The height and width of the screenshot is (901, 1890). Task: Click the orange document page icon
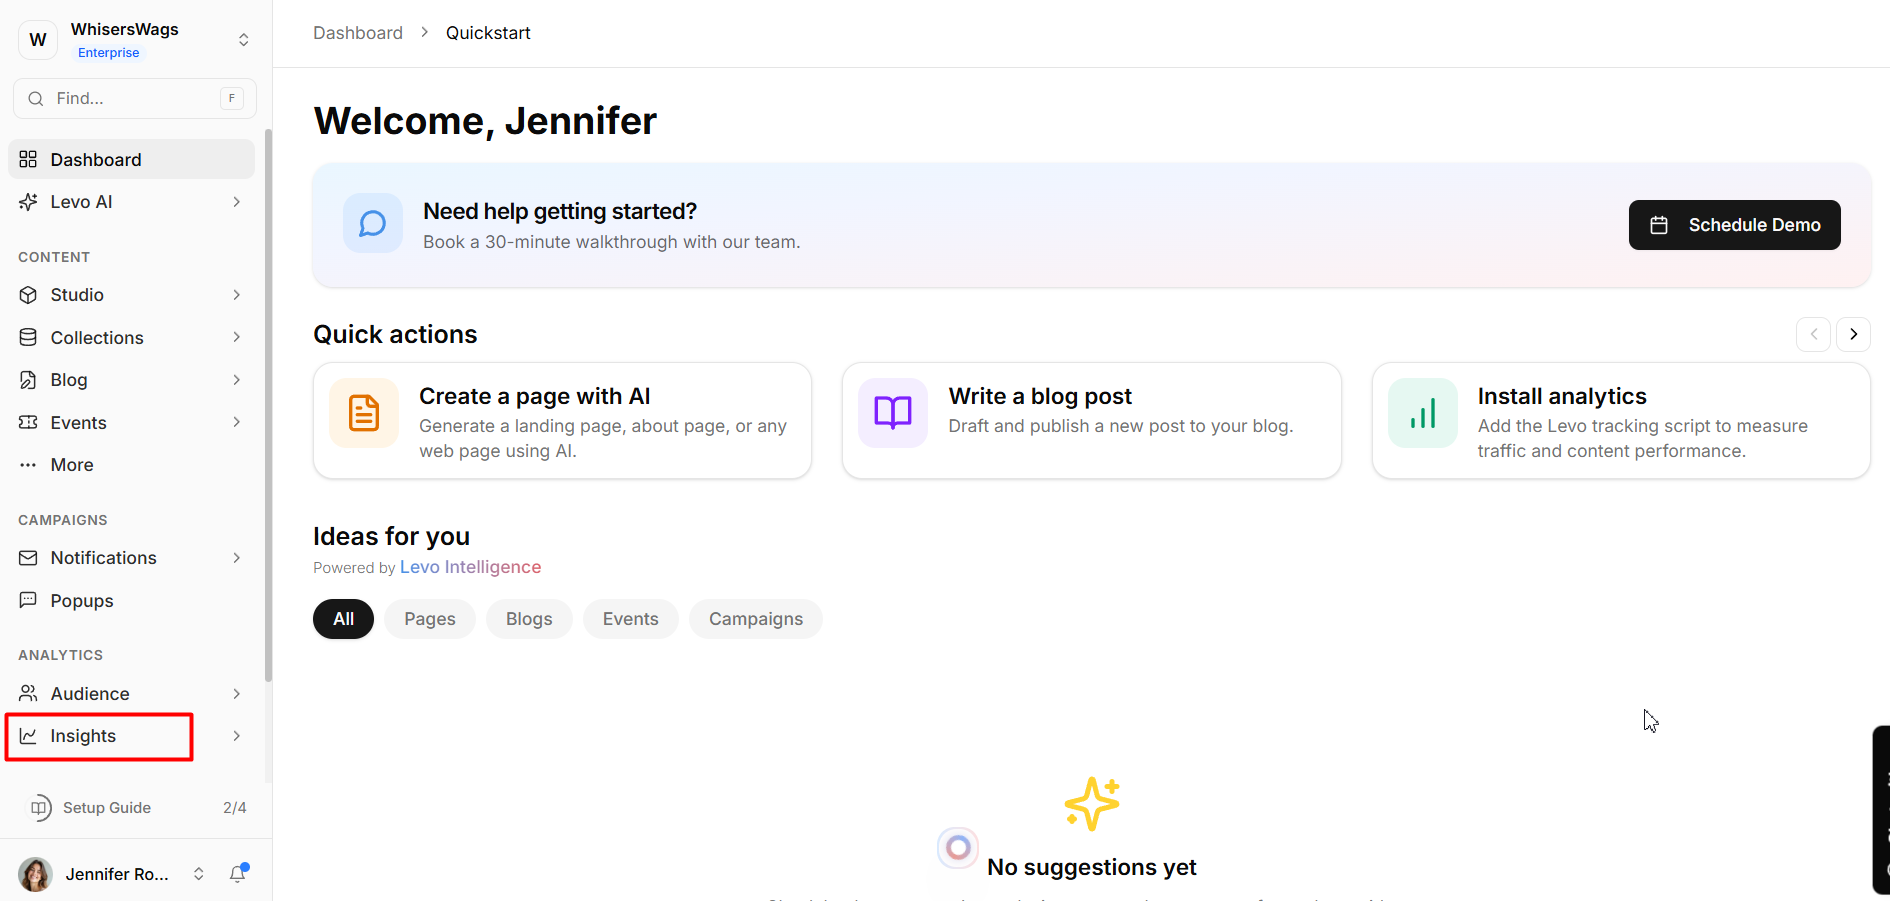click(x=364, y=413)
